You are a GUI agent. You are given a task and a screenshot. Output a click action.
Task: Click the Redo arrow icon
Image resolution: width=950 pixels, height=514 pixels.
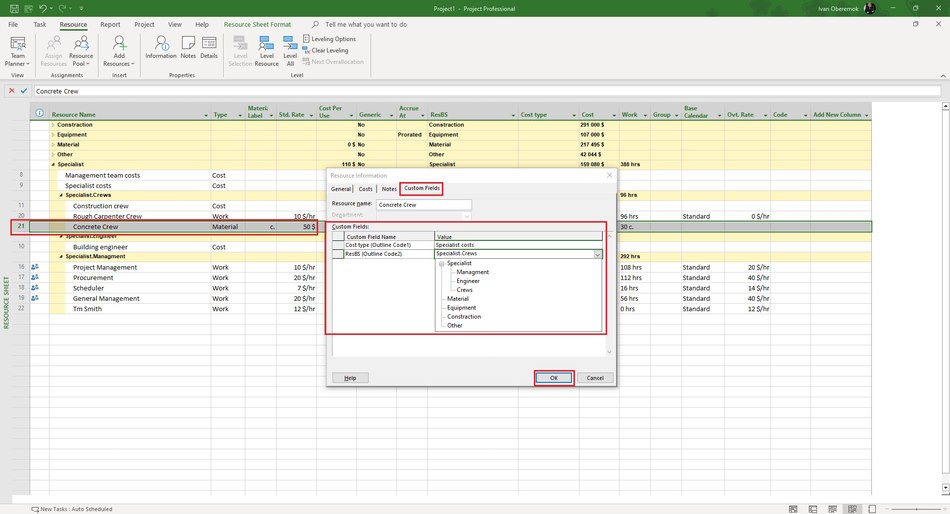click(x=62, y=8)
